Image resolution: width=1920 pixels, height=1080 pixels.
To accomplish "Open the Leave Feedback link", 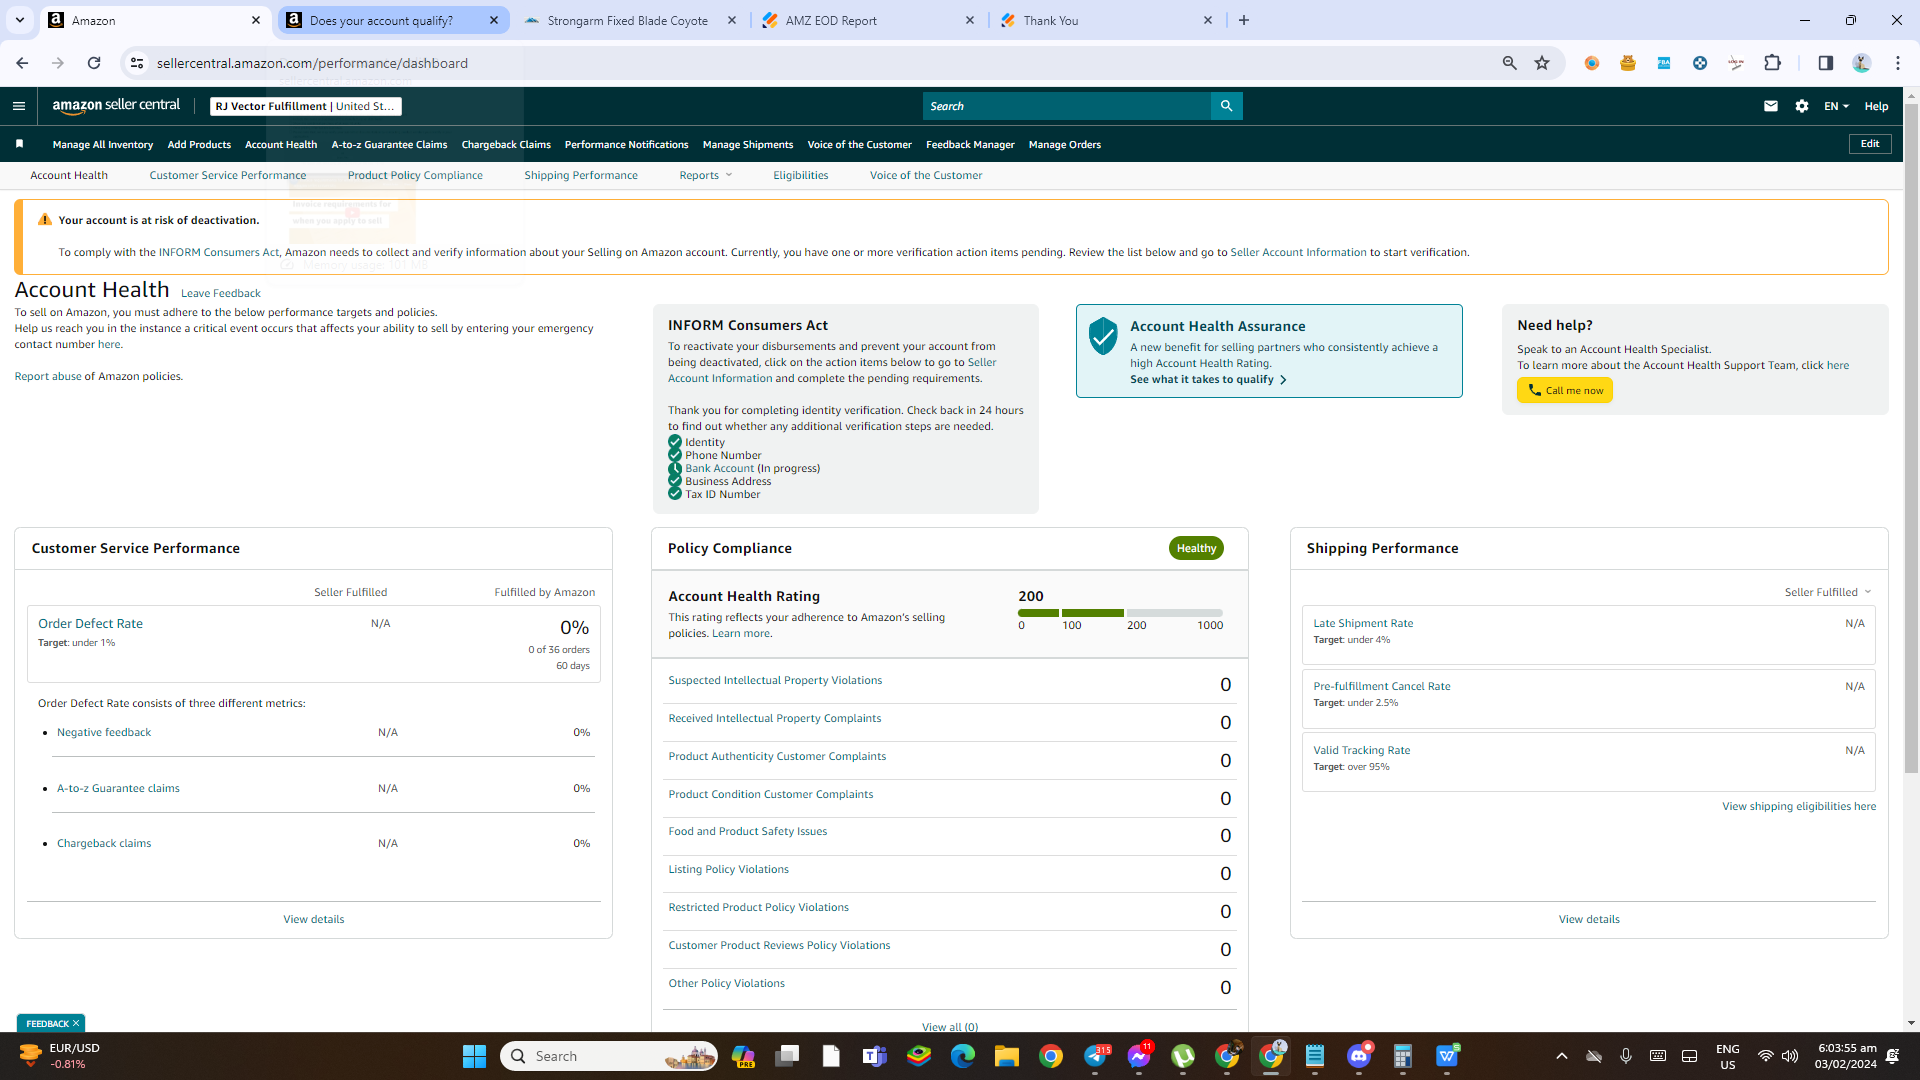I will 221,293.
